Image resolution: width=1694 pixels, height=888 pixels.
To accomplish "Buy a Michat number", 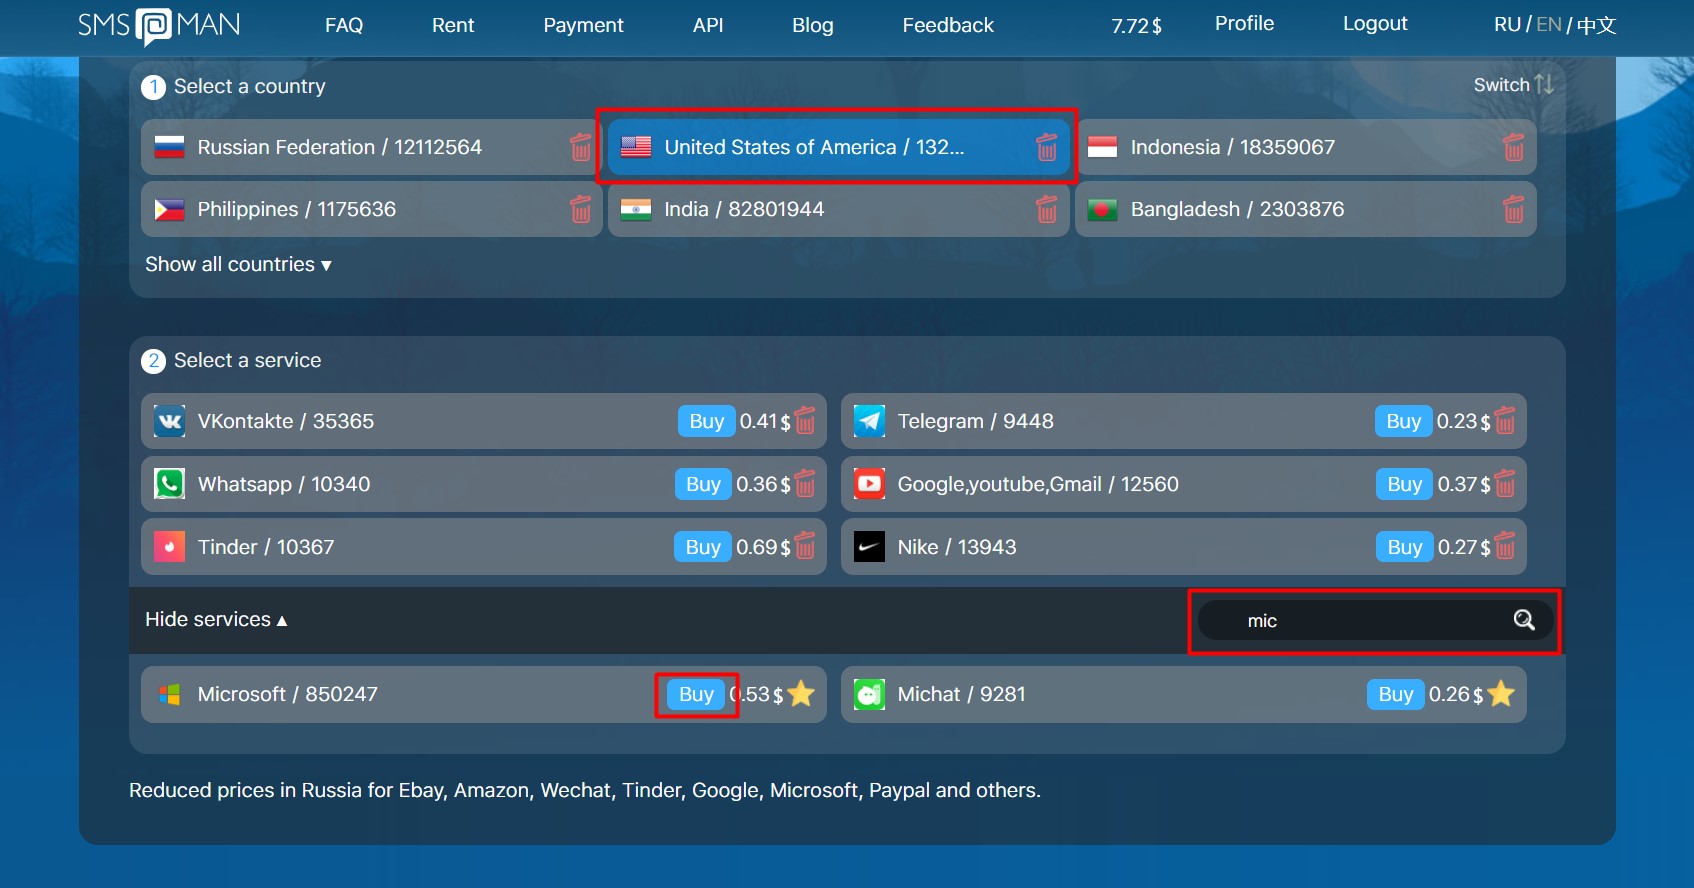I will [1395, 694].
